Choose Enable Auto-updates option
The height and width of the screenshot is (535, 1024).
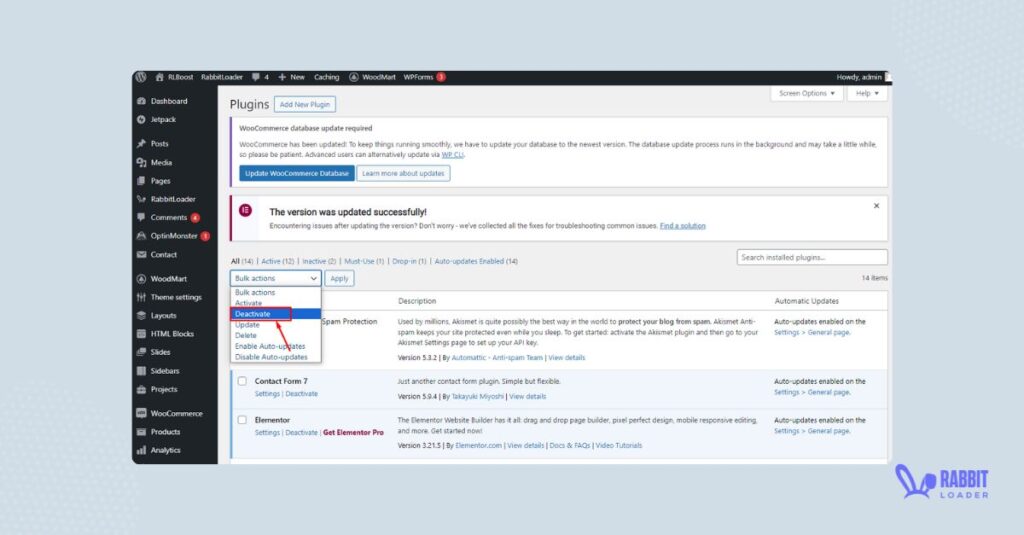click(276, 346)
